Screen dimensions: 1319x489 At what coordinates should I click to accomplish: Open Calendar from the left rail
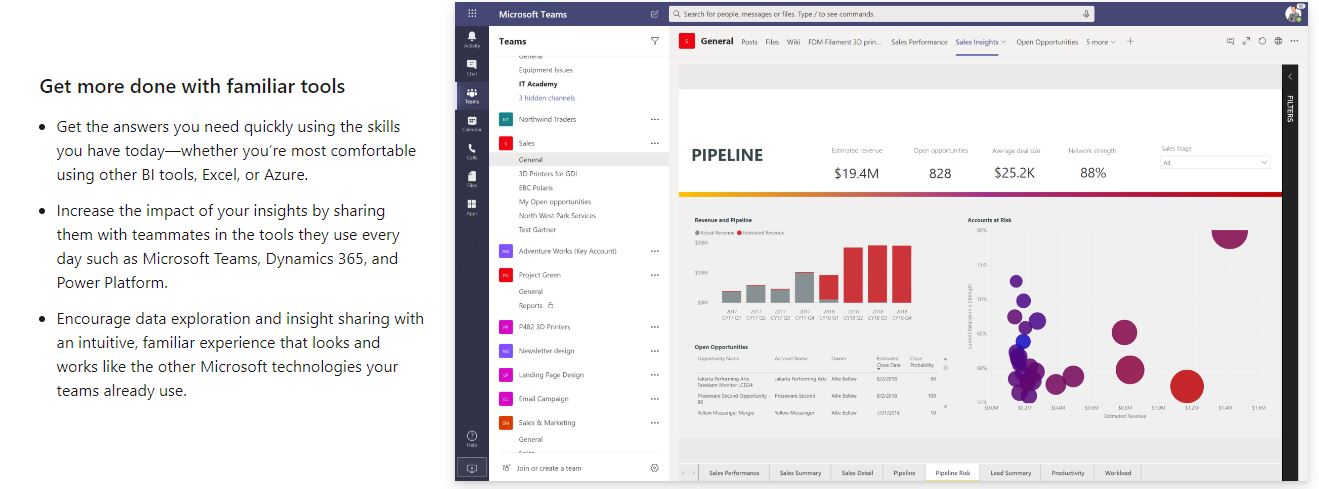point(472,124)
